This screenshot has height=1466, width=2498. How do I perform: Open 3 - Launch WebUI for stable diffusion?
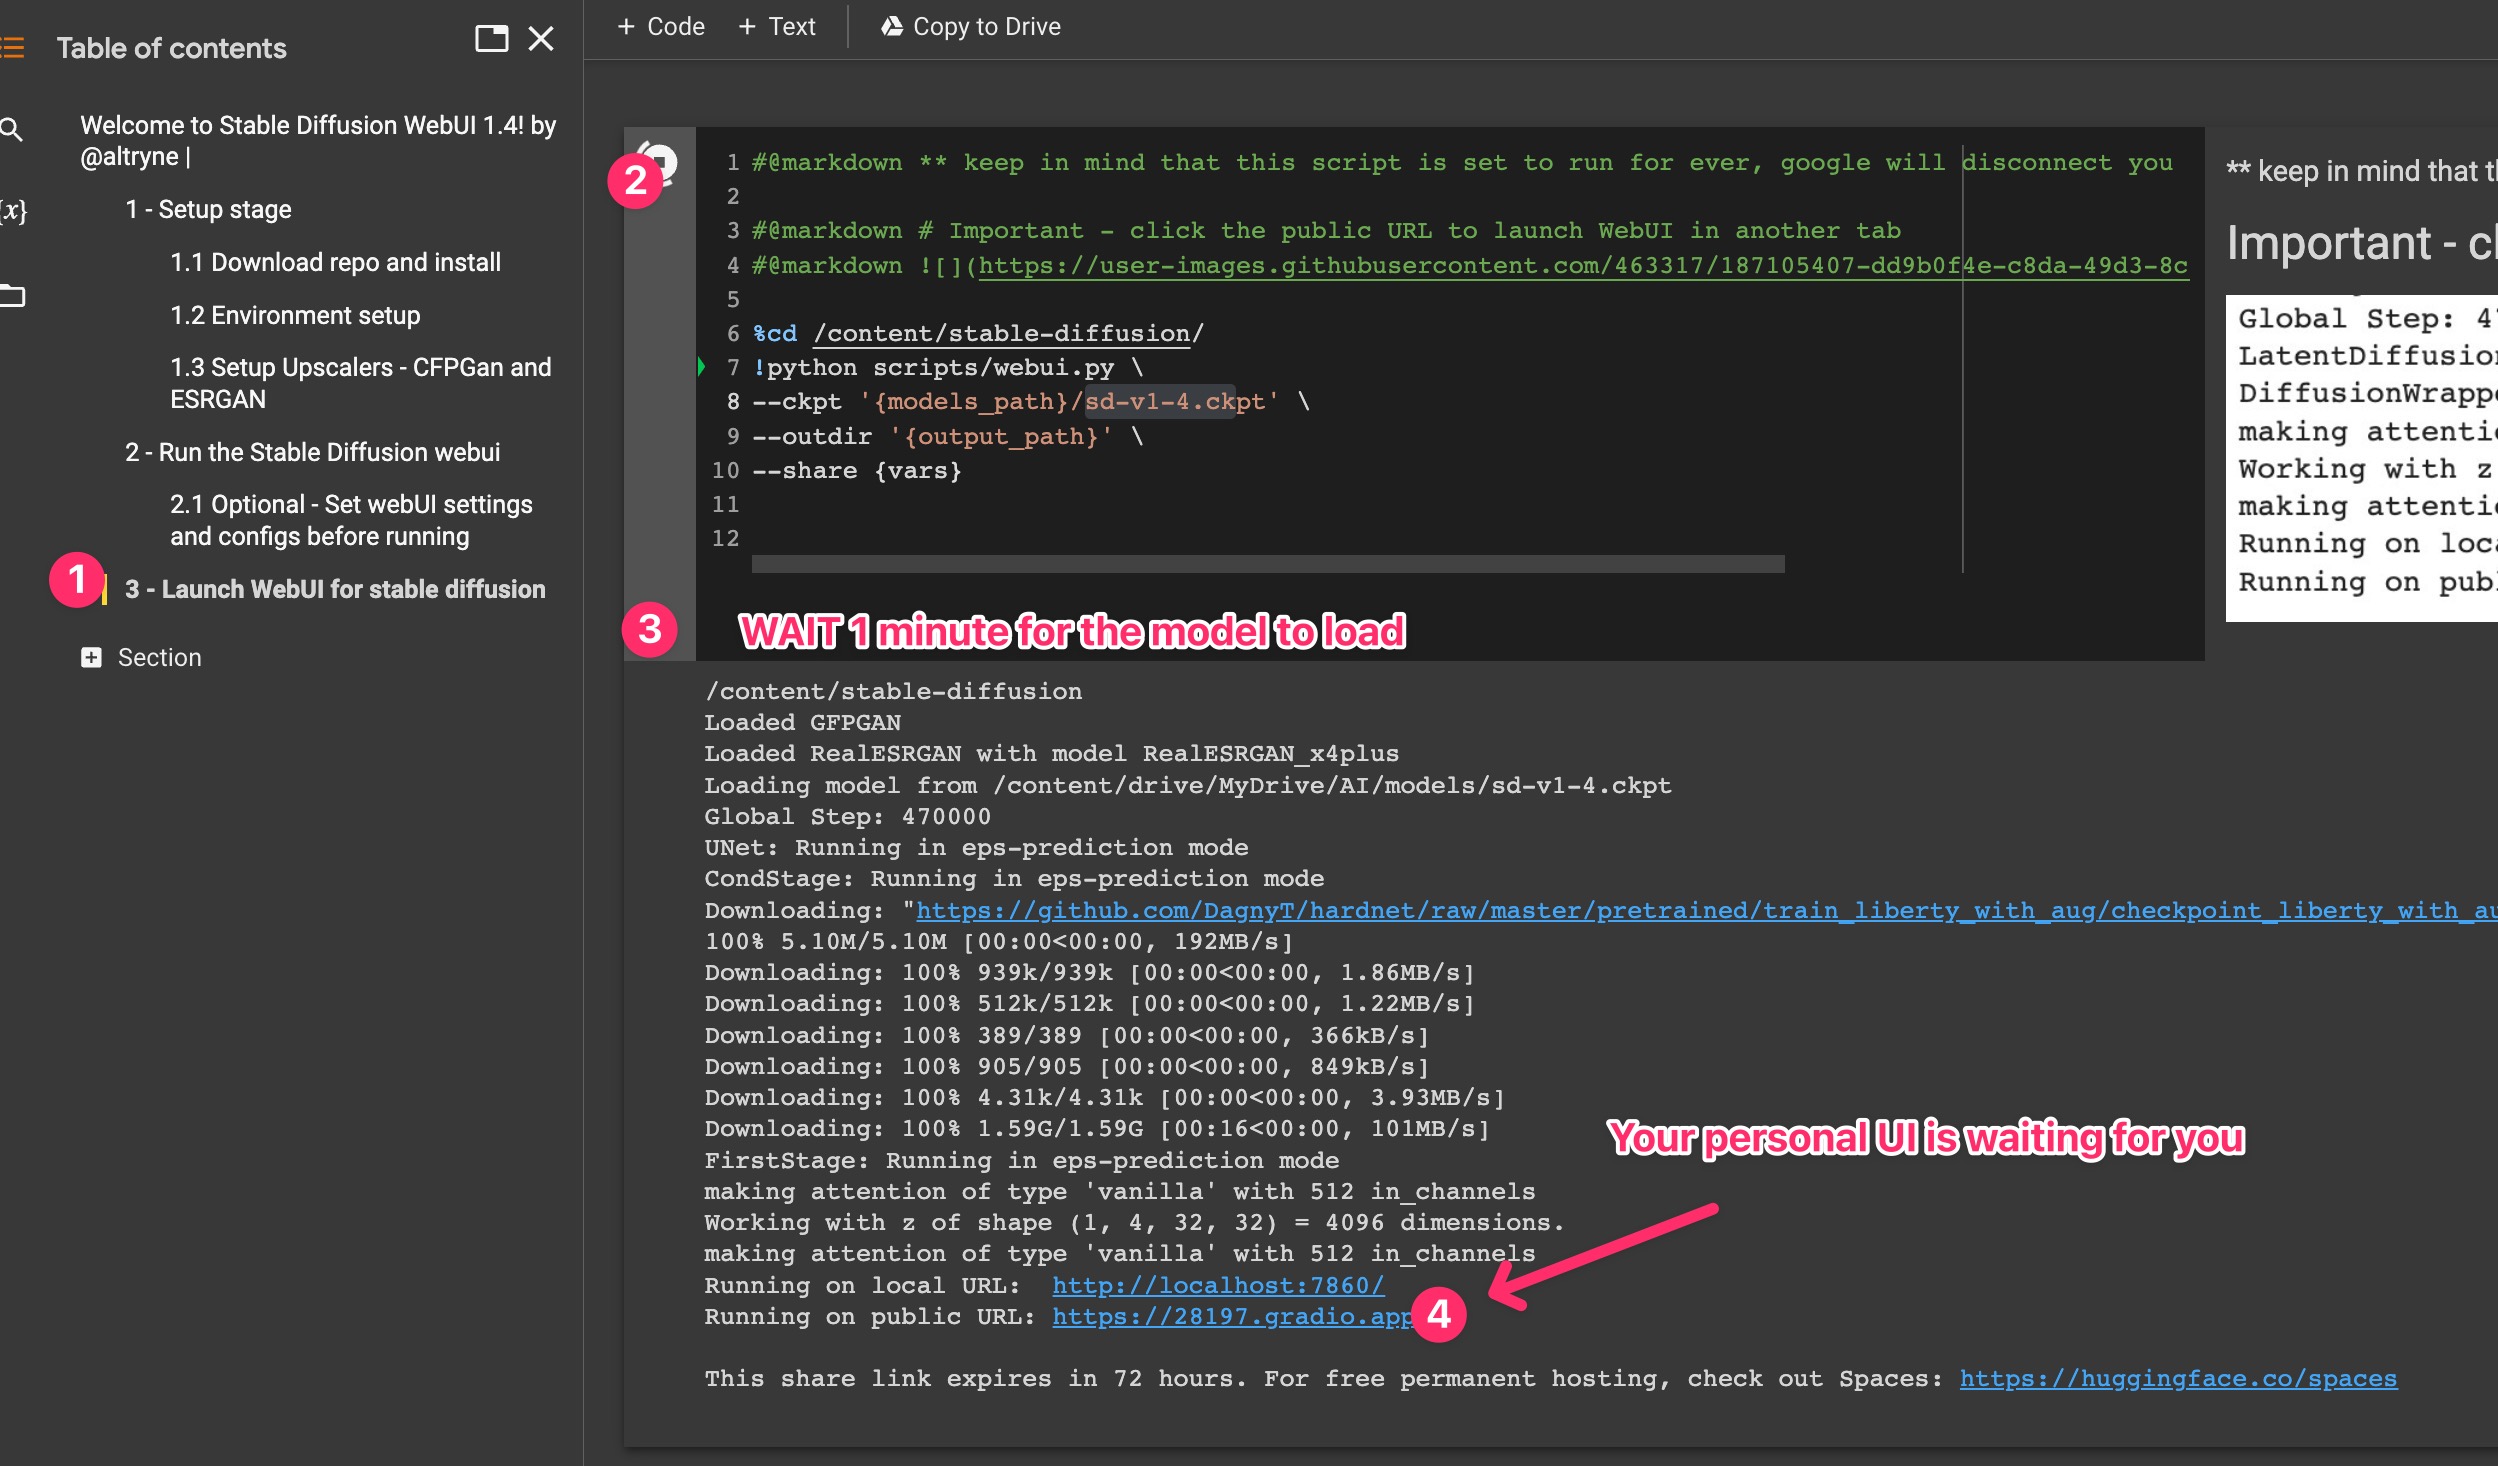335,589
